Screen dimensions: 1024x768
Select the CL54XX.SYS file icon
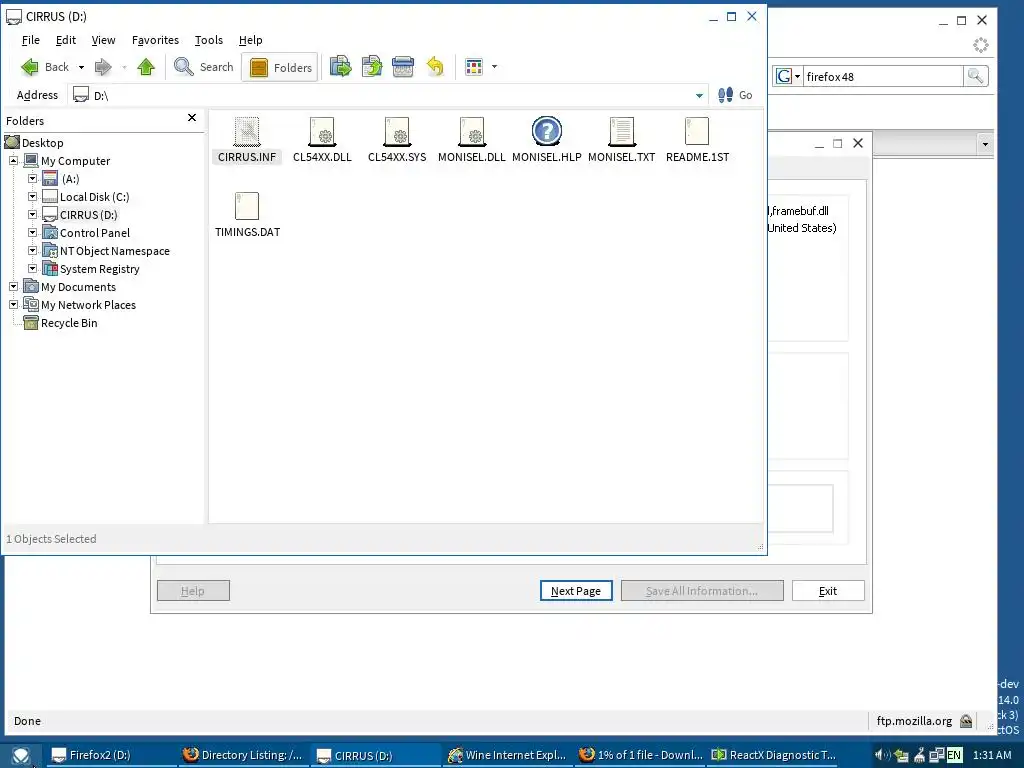click(x=397, y=132)
